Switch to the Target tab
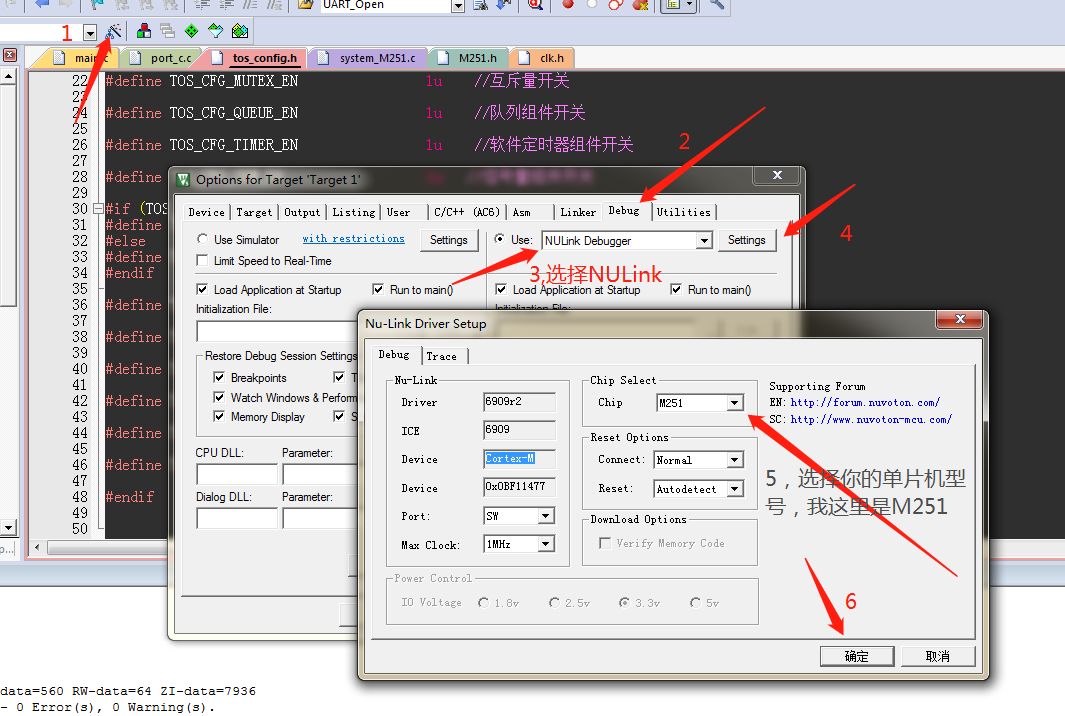Image resolution: width=1065 pixels, height=716 pixels. click(x=254, y=212)
